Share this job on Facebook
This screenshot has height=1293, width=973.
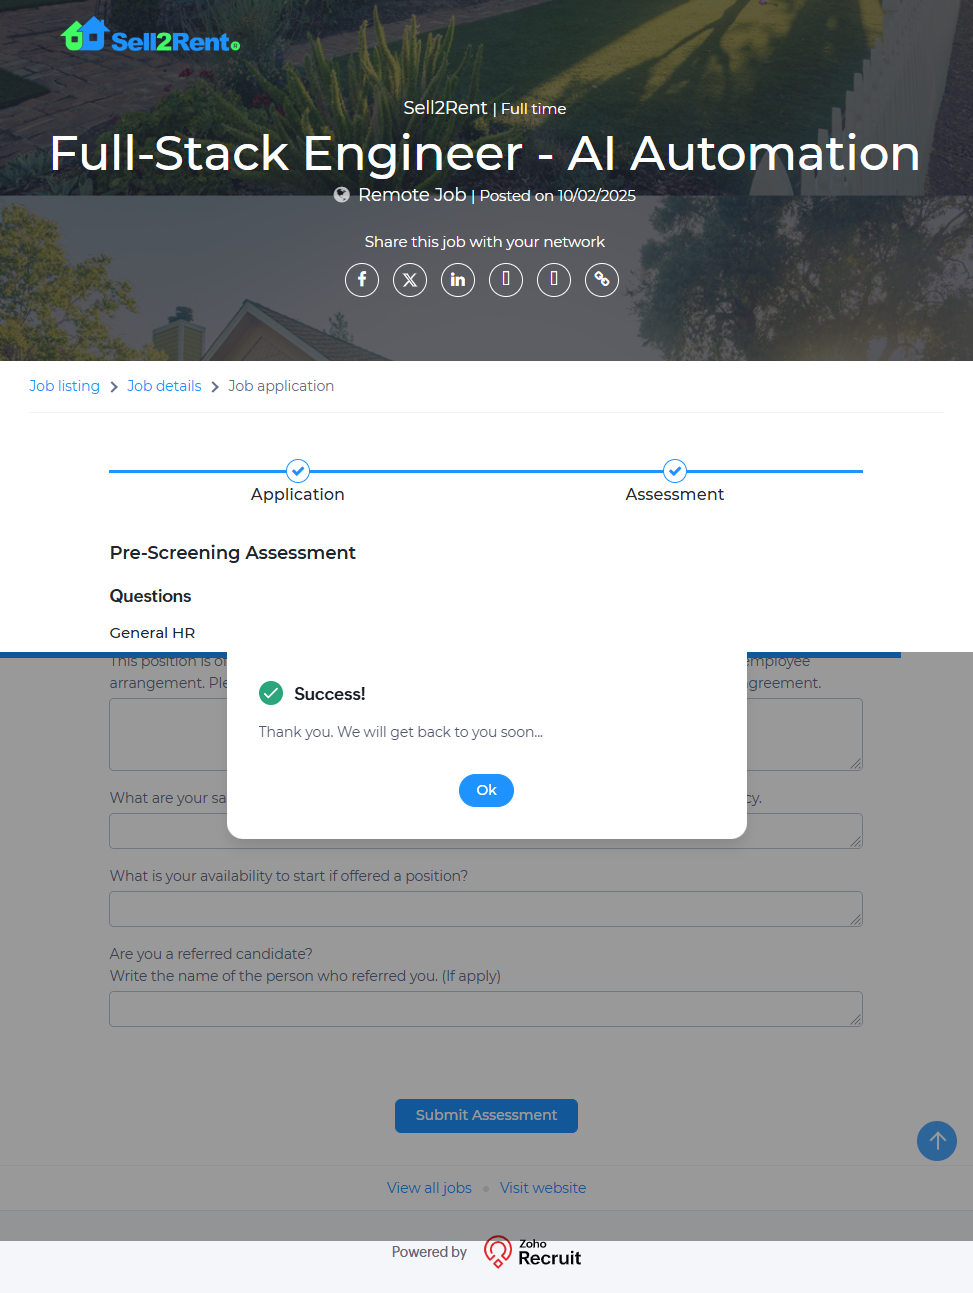[x=362, y=280]
